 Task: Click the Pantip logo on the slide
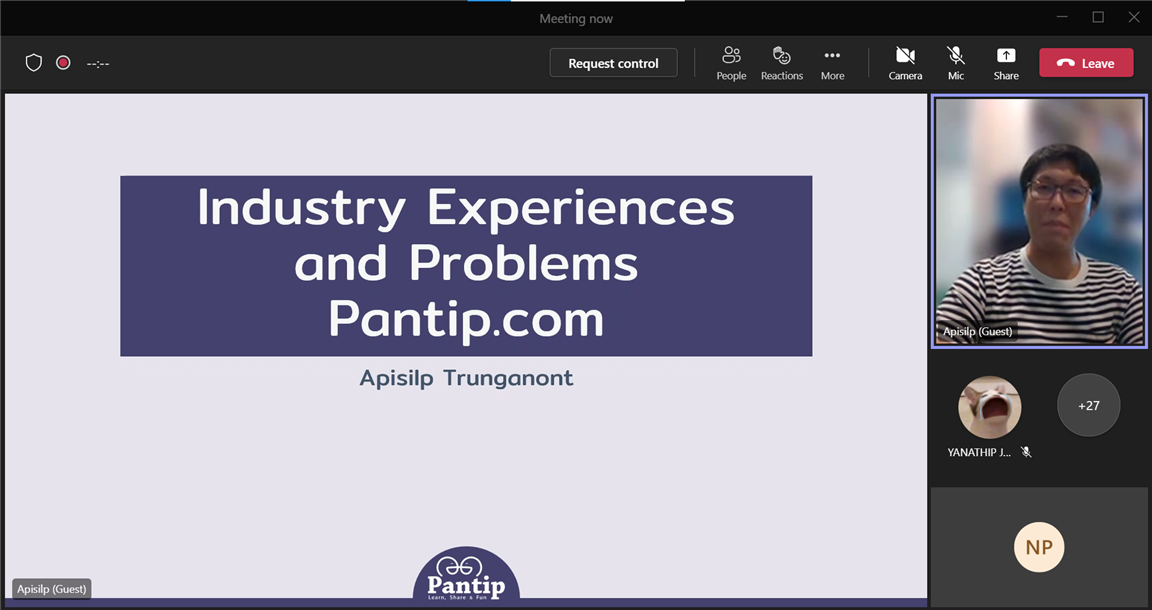(x=466, y=575)
